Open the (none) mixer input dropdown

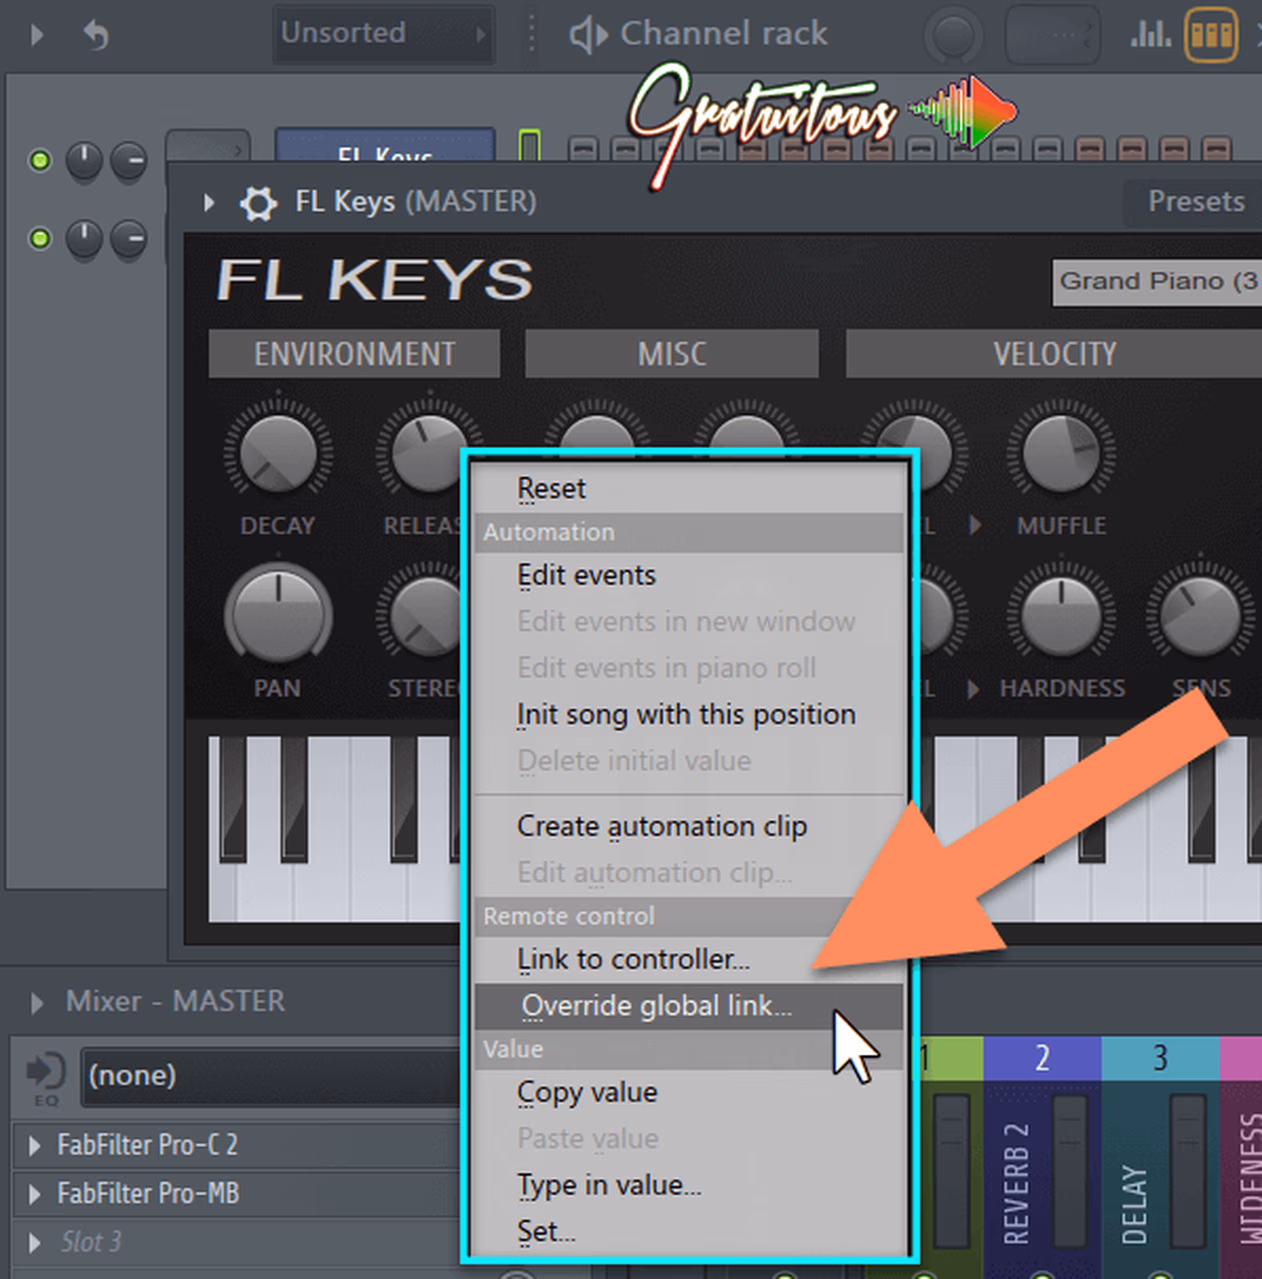[x=270, y=1076]
